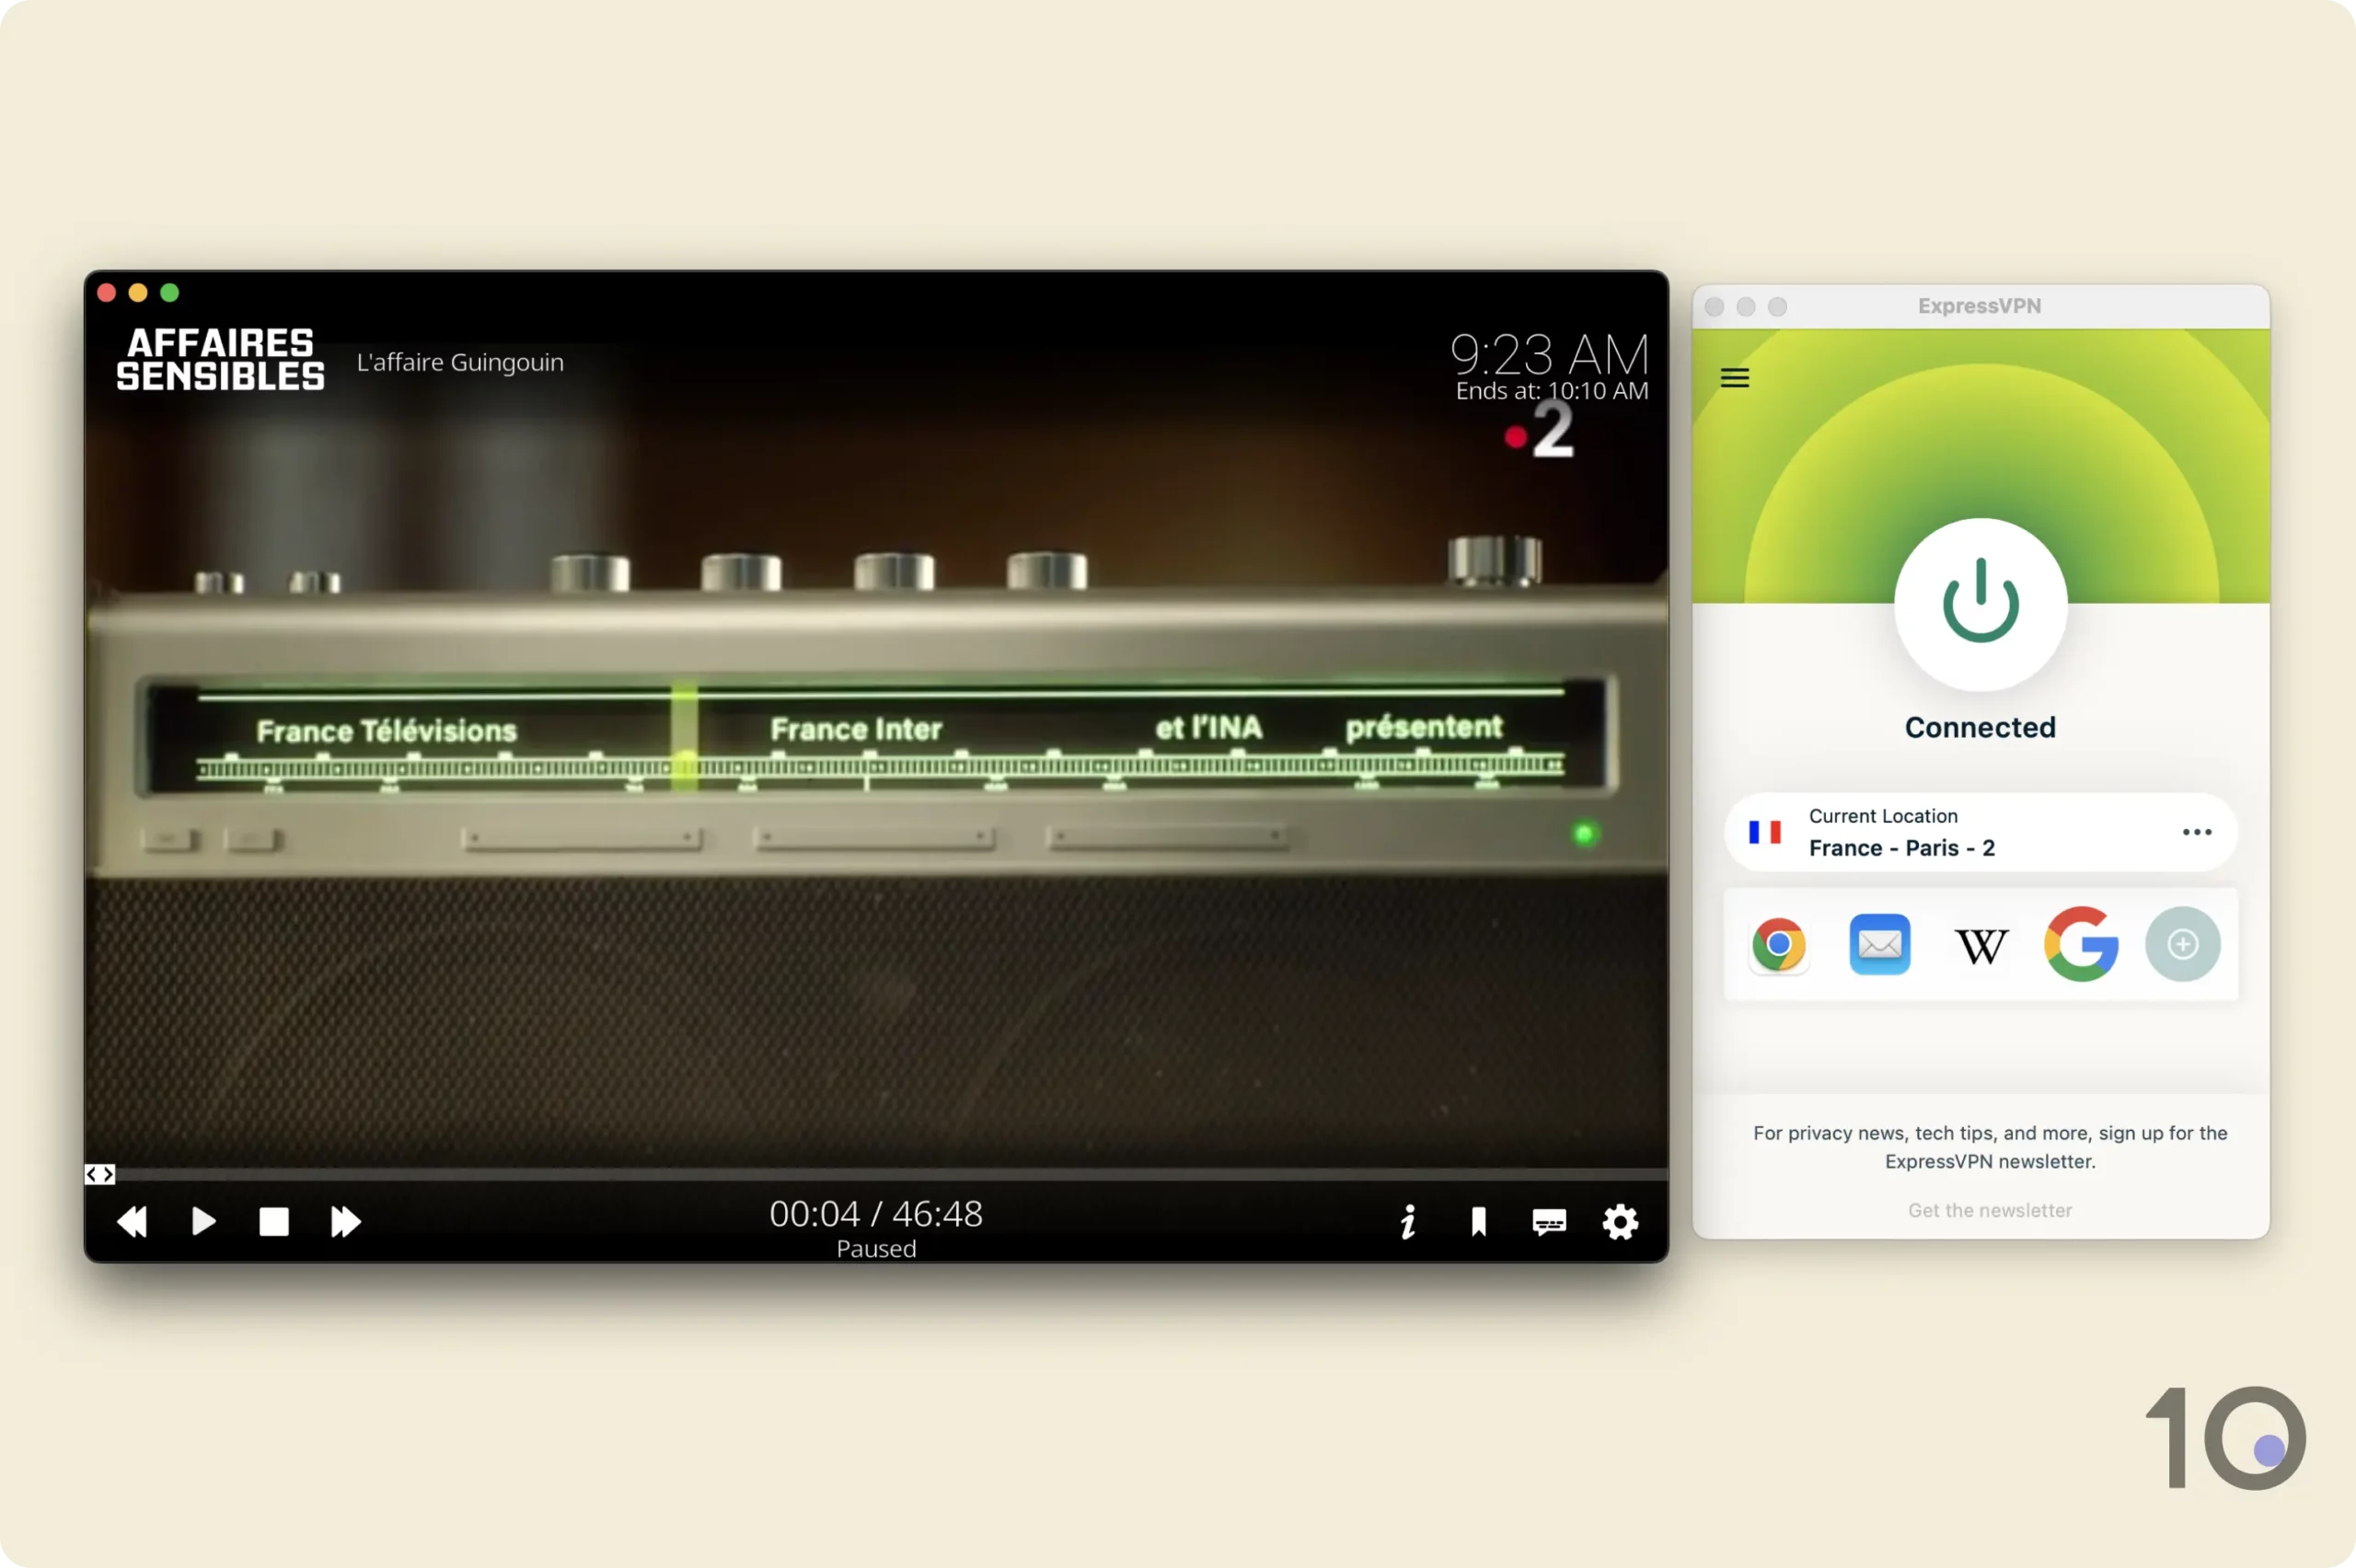Click the expand/collapse sidebar arrow
This screenshot has height=1568, width=2356.
pyautogui.click(x=99, y=1172)
